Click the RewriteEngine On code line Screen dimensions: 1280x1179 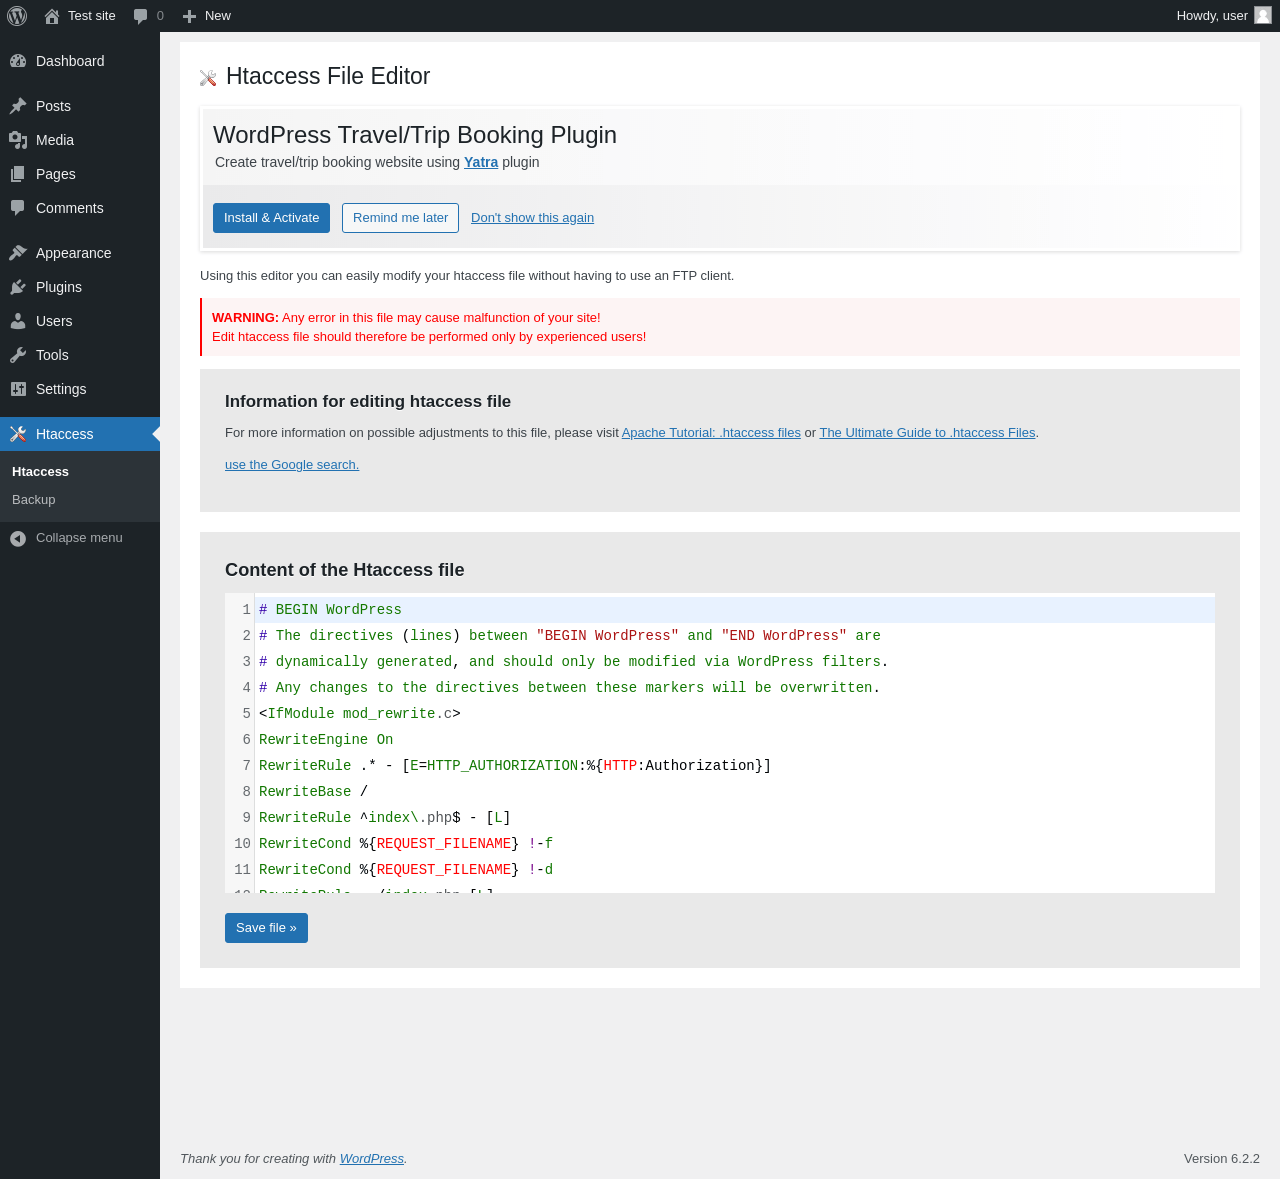point(326,740)
